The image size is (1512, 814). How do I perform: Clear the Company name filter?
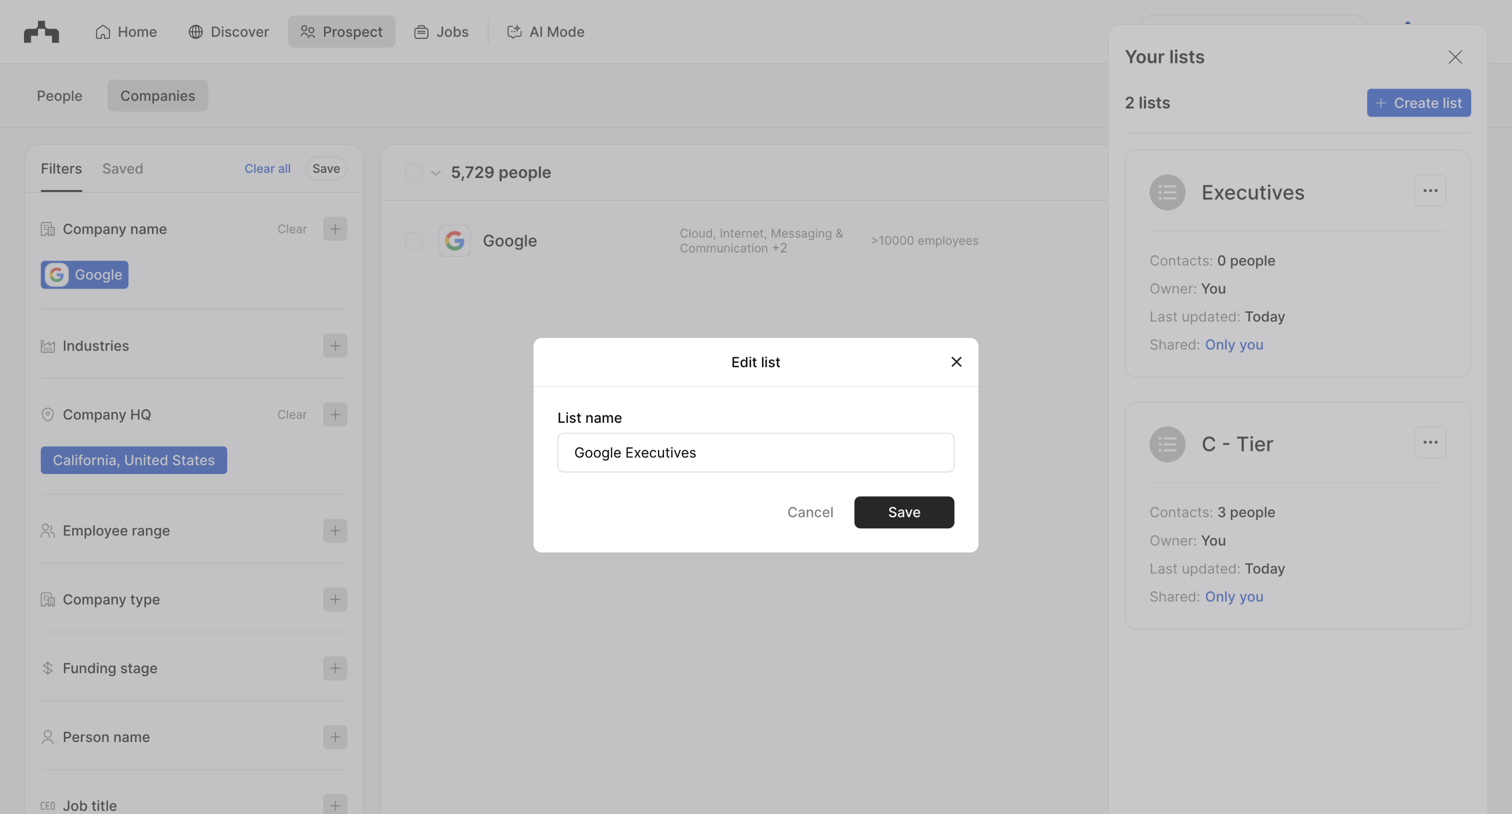coord(292,229)
